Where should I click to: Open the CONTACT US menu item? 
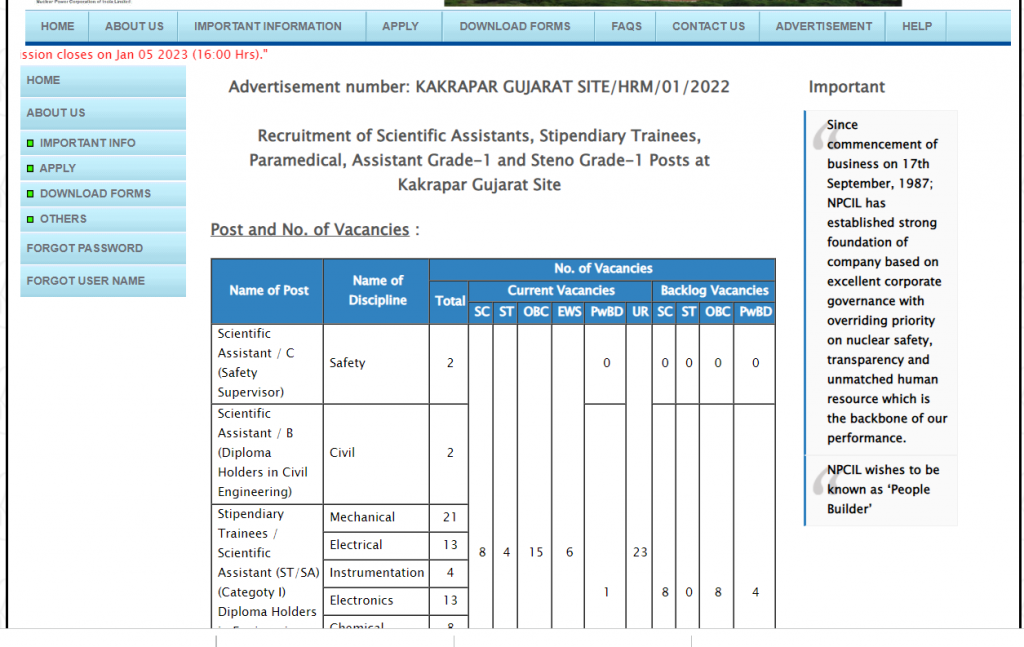point(708,26)
